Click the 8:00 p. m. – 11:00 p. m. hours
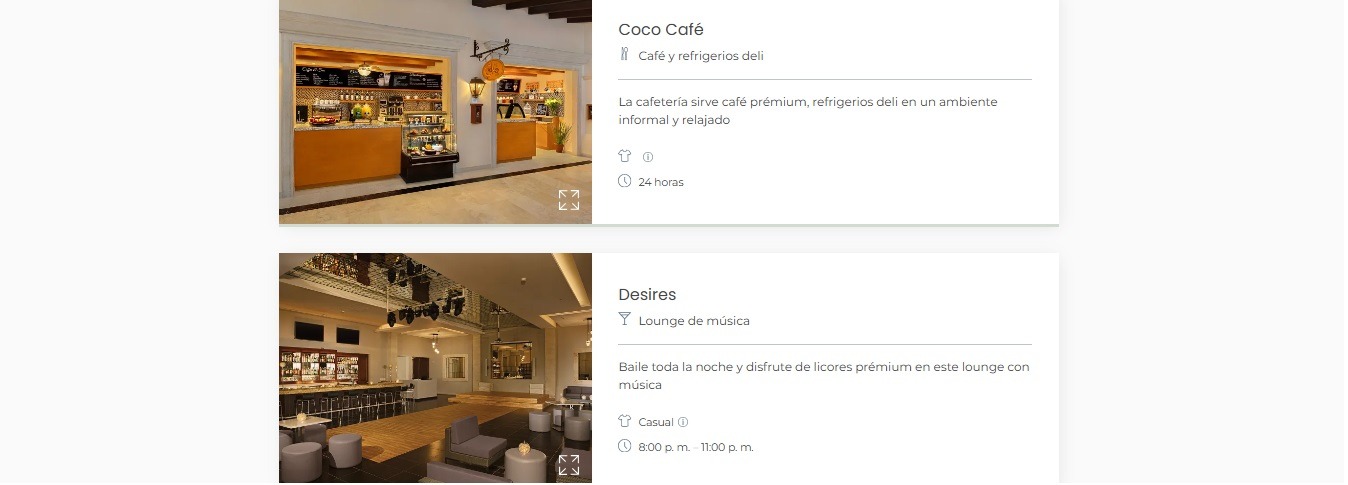This screenshot has height=485, width=1348. tap(696, 447)
